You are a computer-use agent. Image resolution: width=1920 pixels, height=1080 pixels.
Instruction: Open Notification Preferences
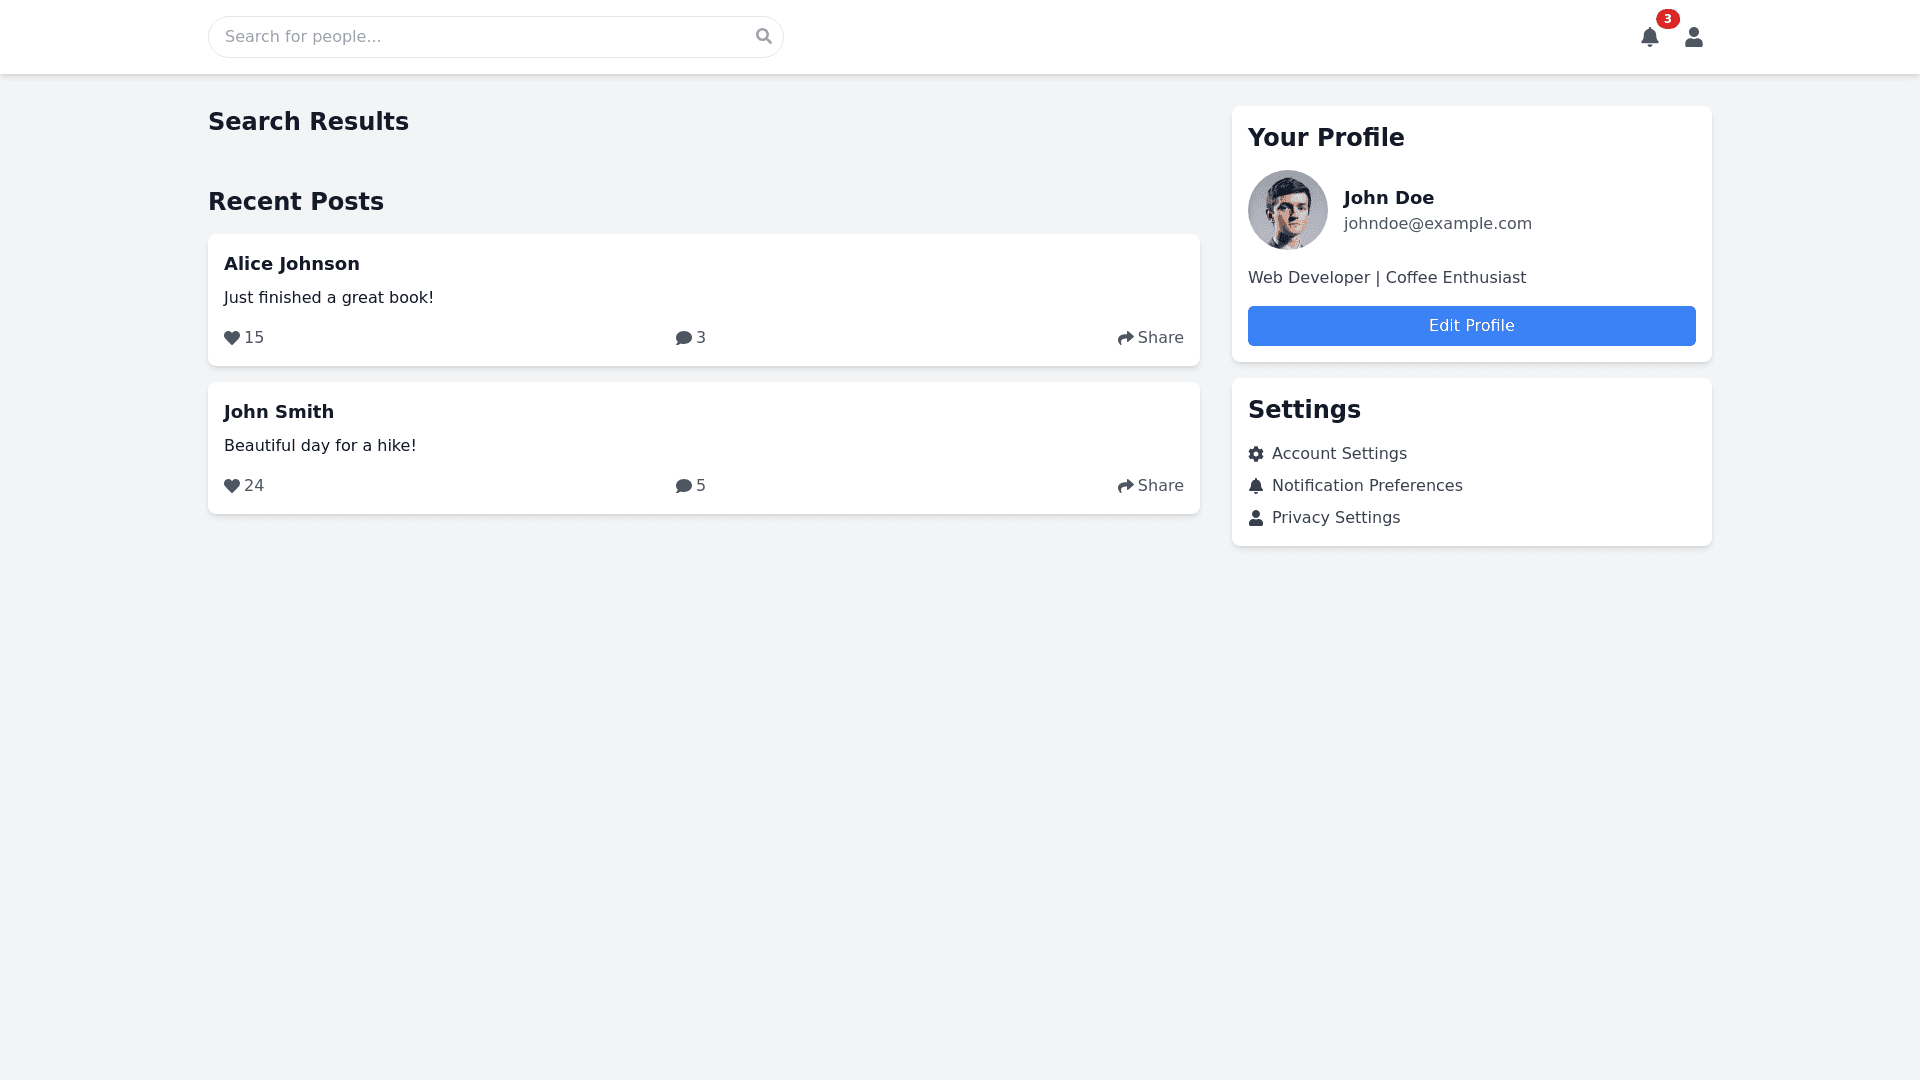pyautogui.click(x=1366, y=486)
